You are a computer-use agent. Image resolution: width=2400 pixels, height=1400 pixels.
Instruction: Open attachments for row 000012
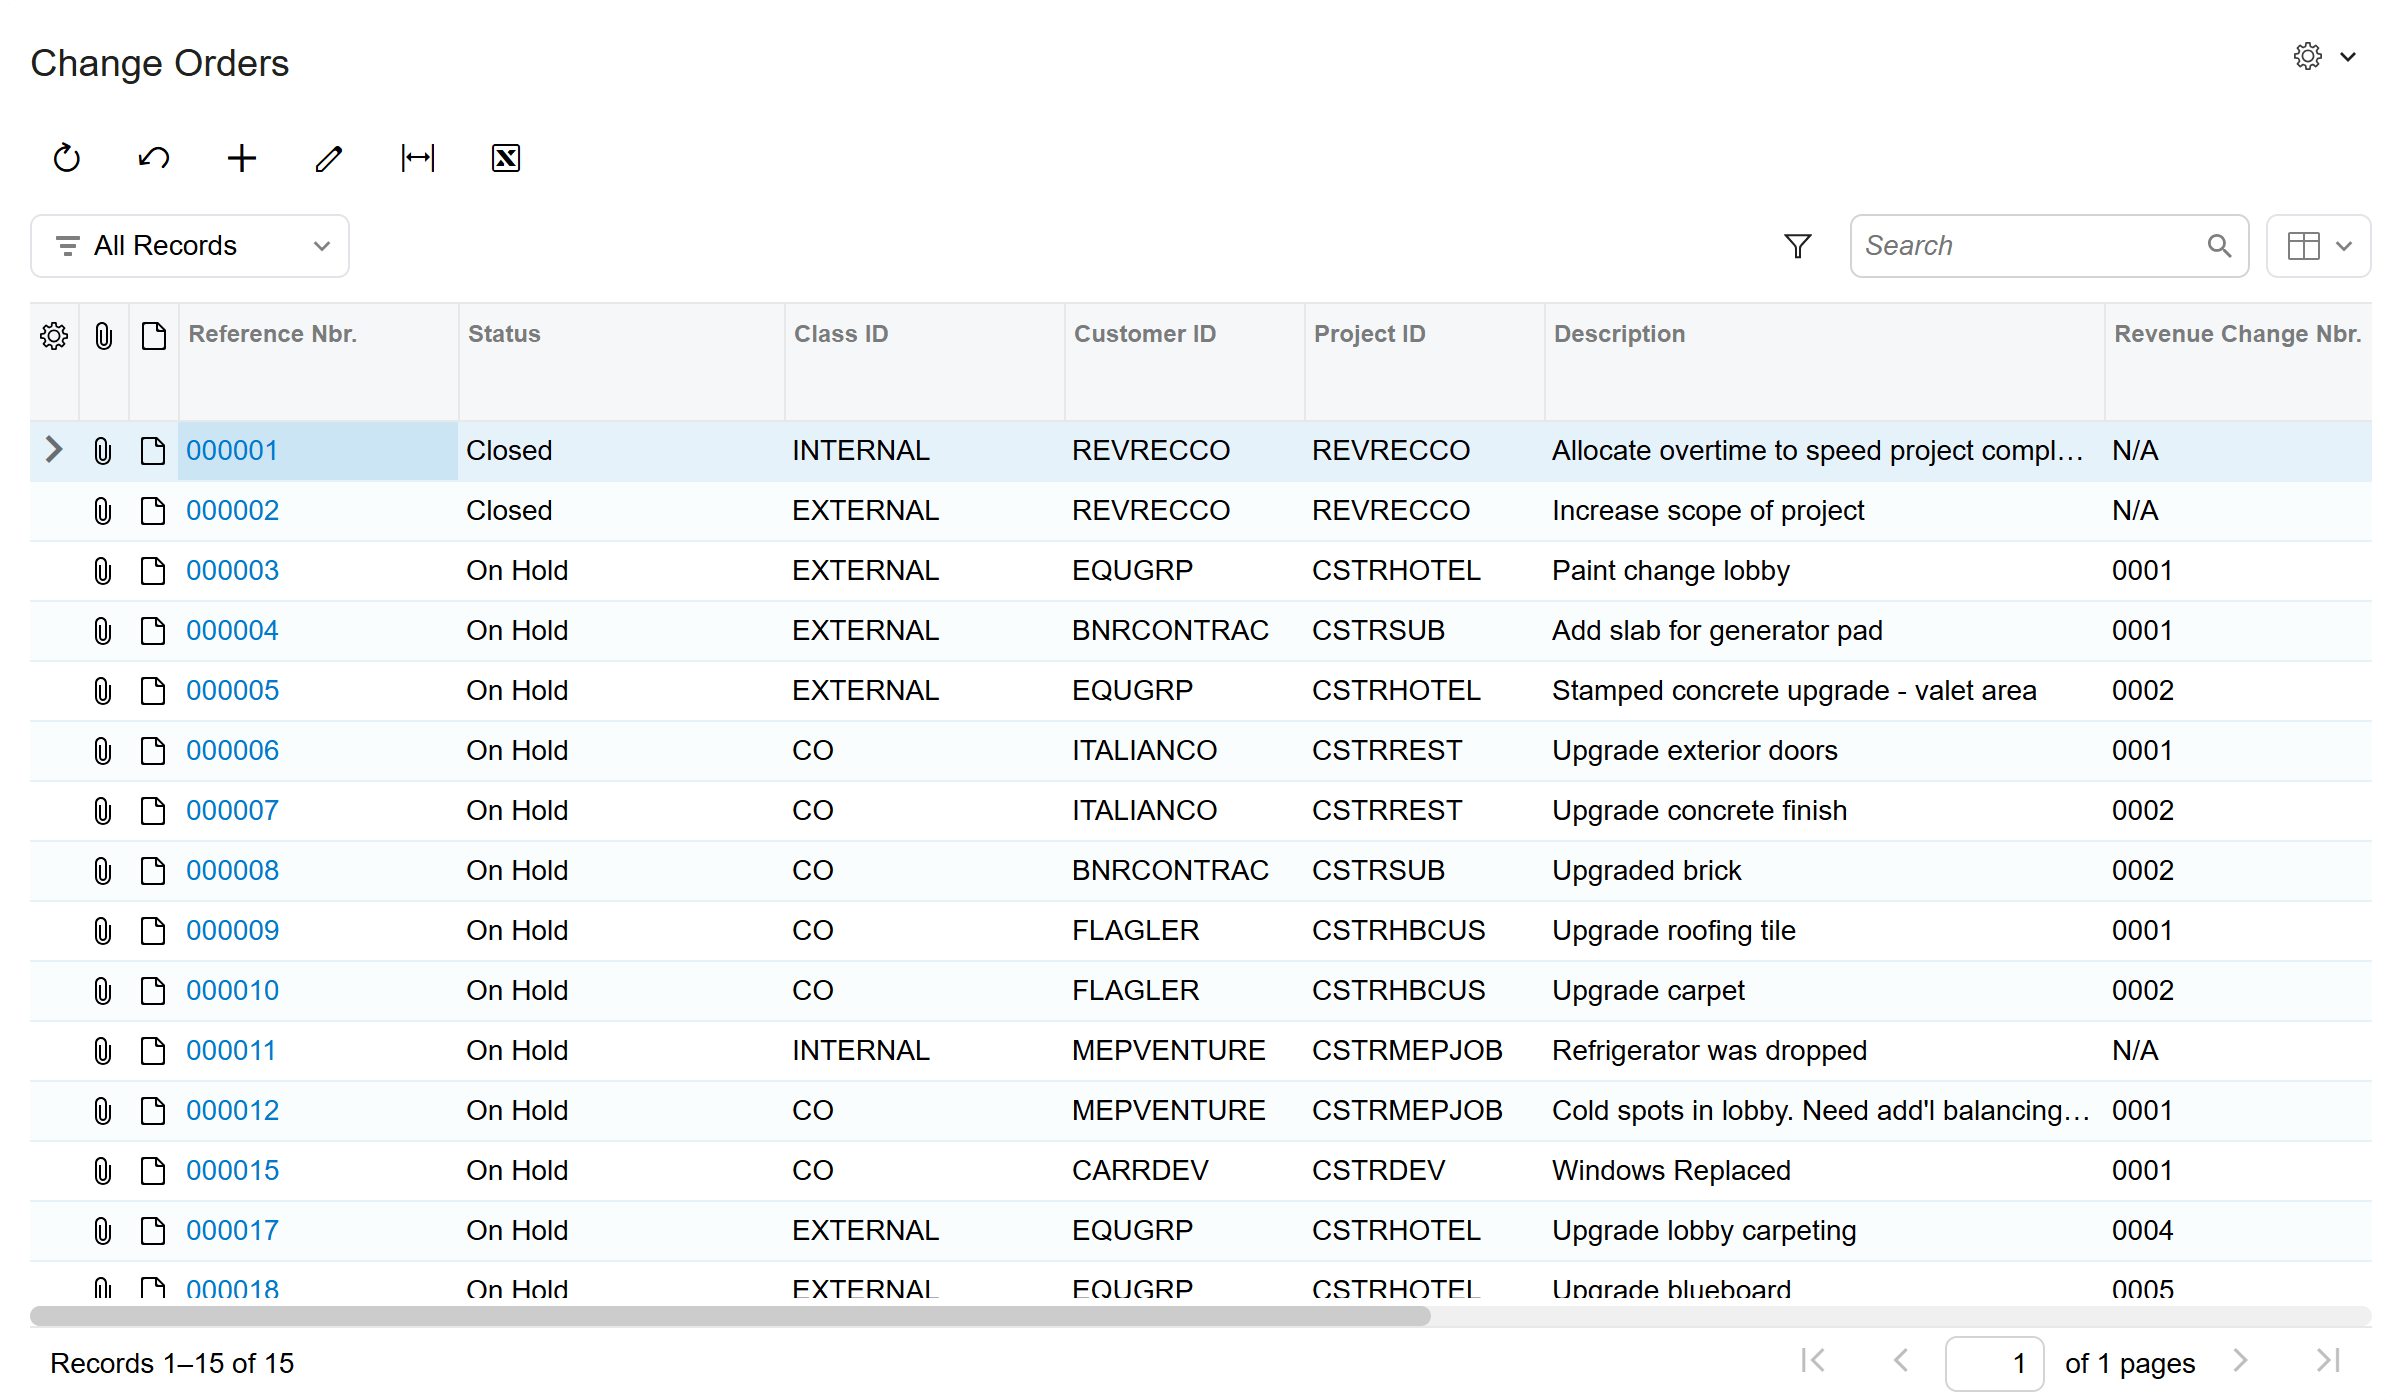point(103,1111)
